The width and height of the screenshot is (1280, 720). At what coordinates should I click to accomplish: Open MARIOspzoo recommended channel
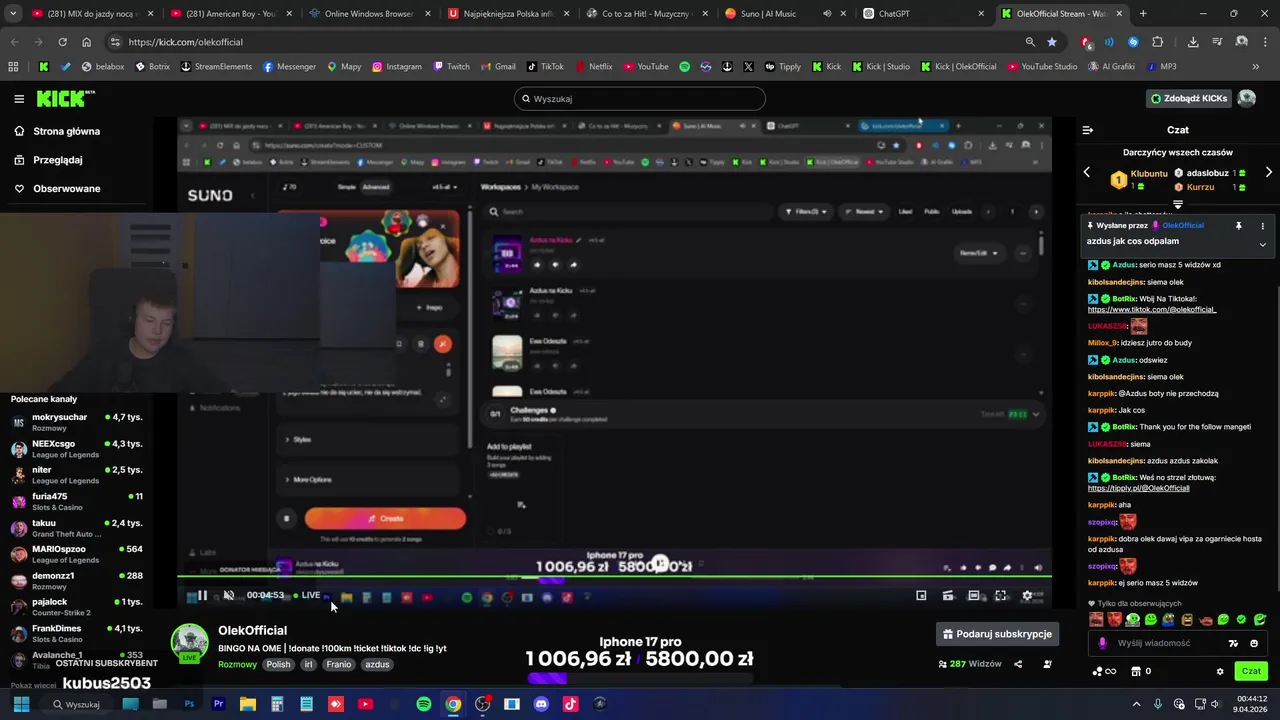(x=77, y=554)
